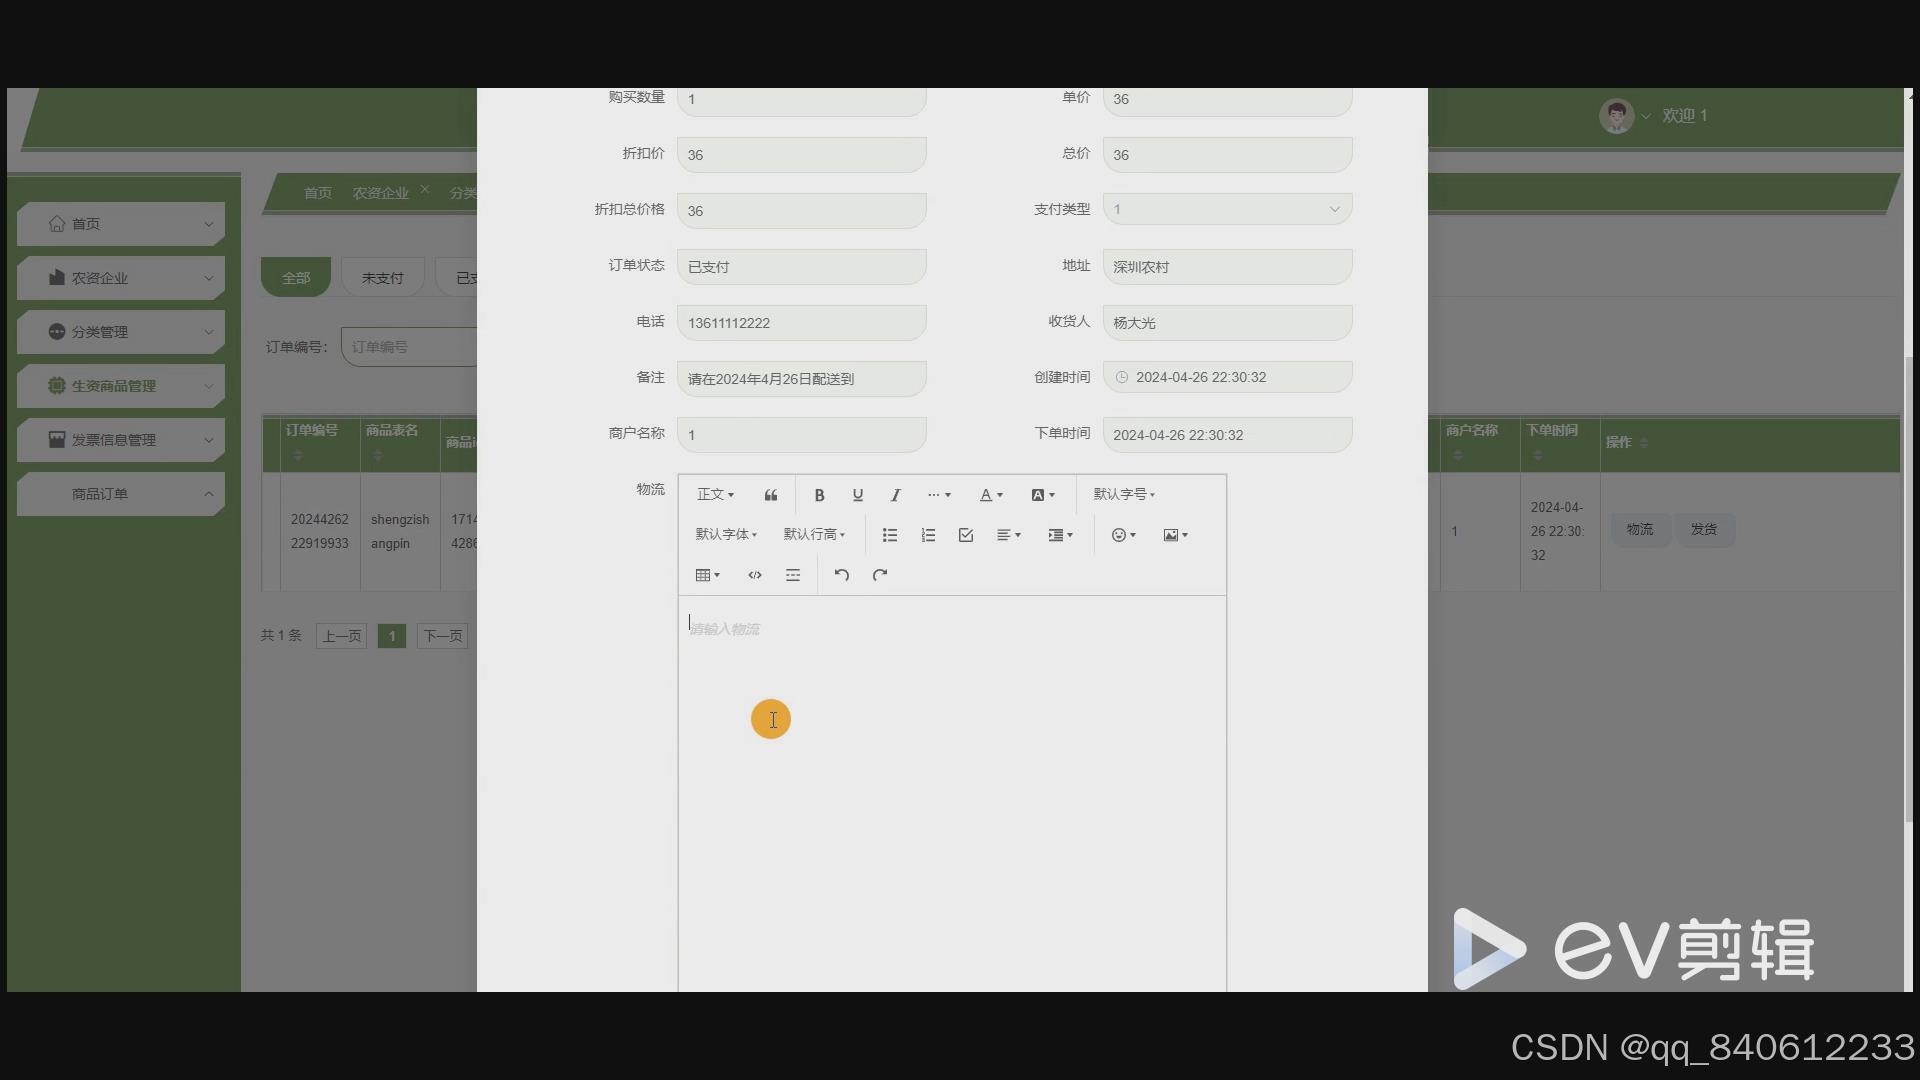
Task: Open the 默认字体 font family dropdown
Action: (726, 535)
